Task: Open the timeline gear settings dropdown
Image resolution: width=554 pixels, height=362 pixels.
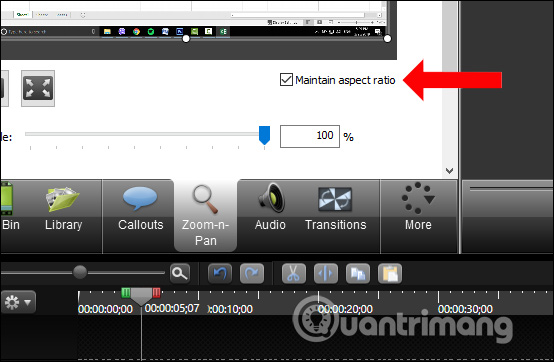Action: point(18,302)
